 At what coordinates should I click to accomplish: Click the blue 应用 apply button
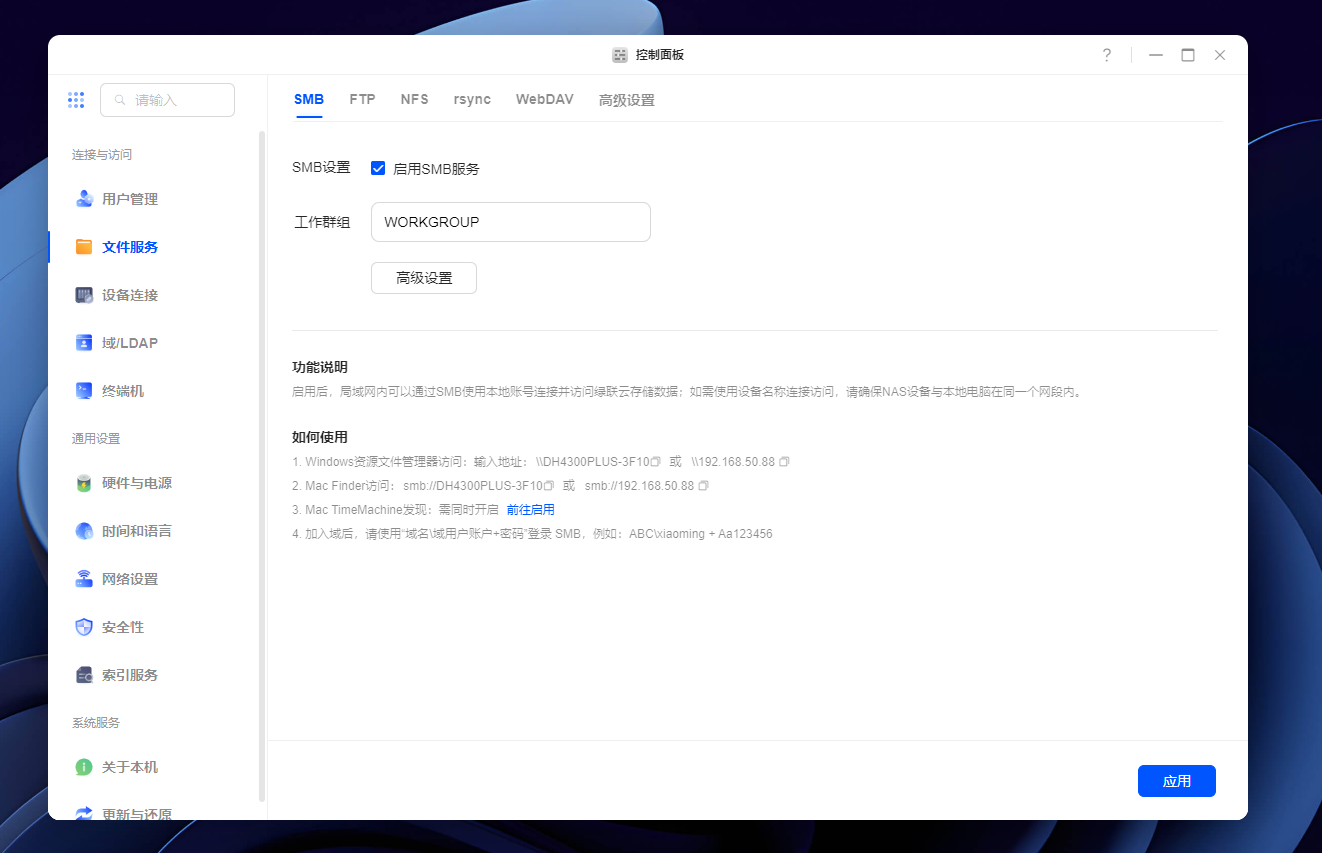coord(1177,781)
